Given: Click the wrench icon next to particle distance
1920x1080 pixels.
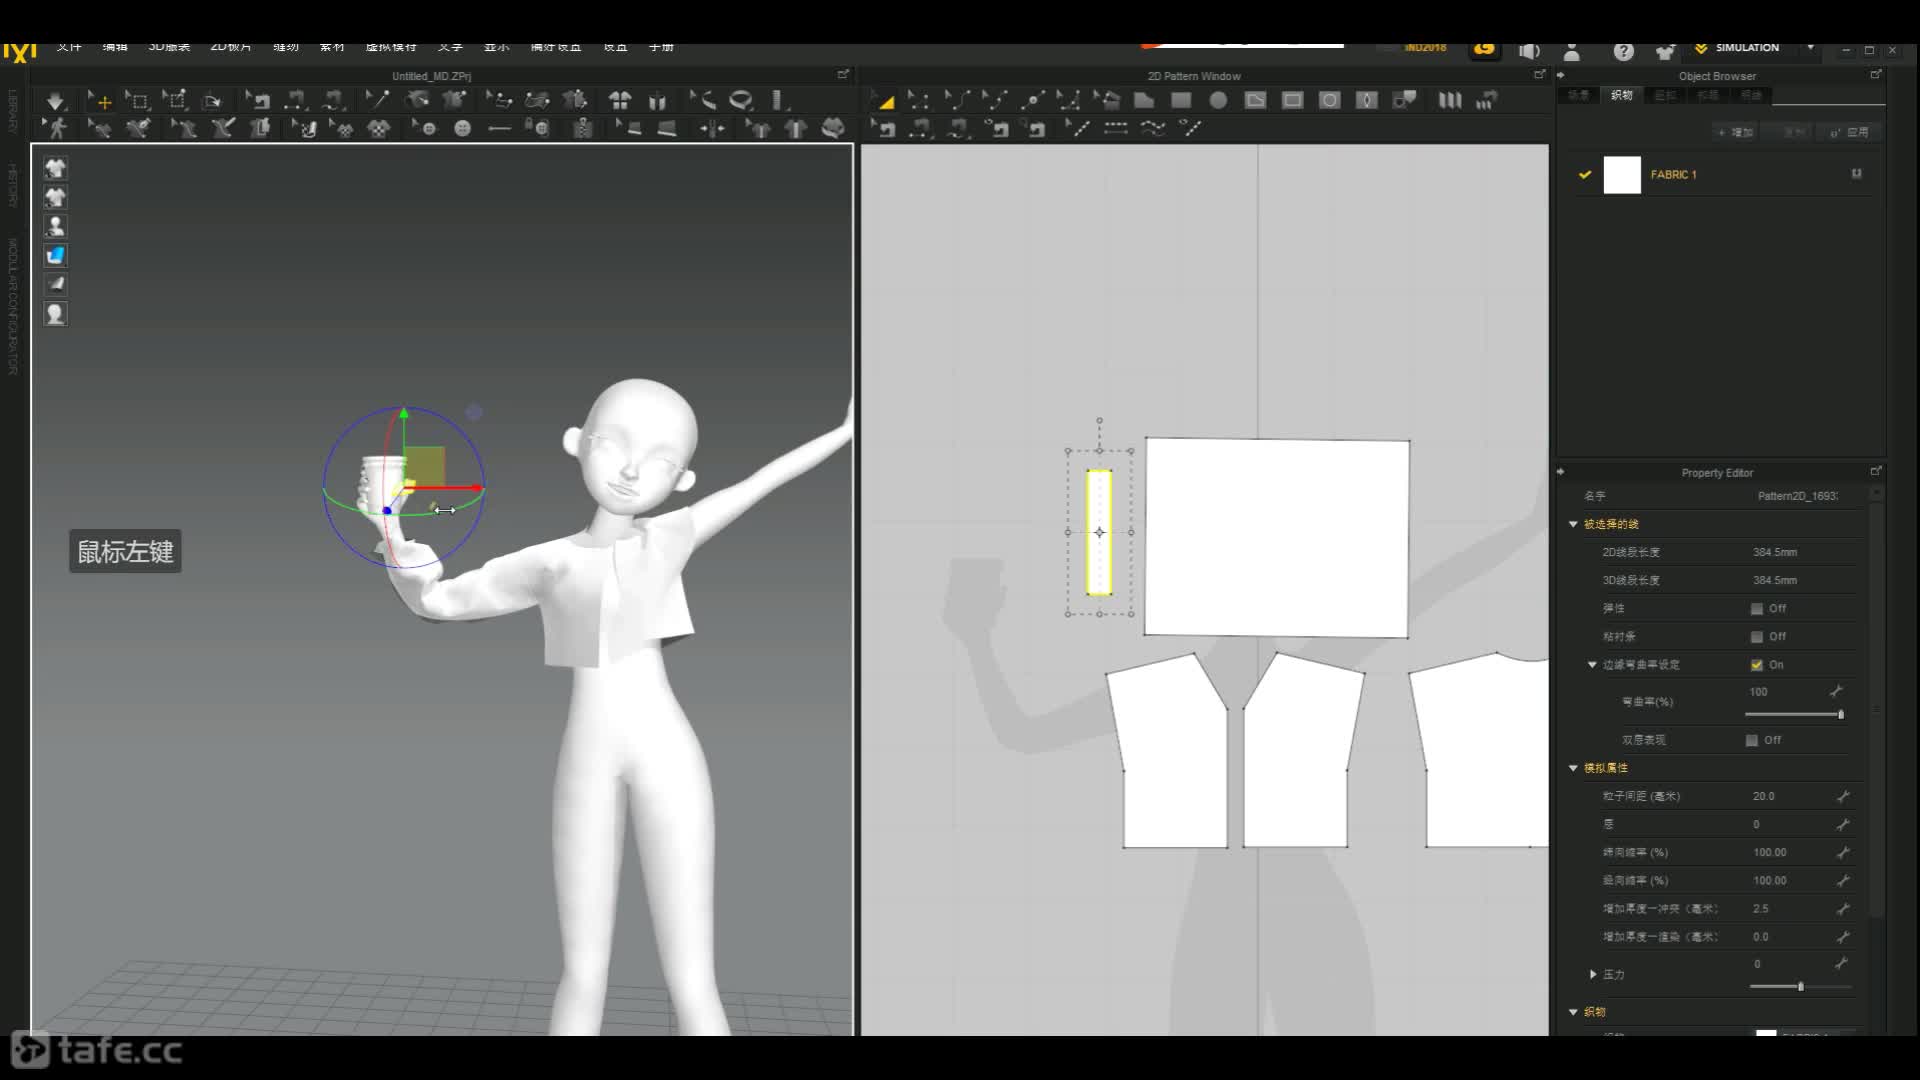Looking at the screenshot, I should pos(1842,796).
